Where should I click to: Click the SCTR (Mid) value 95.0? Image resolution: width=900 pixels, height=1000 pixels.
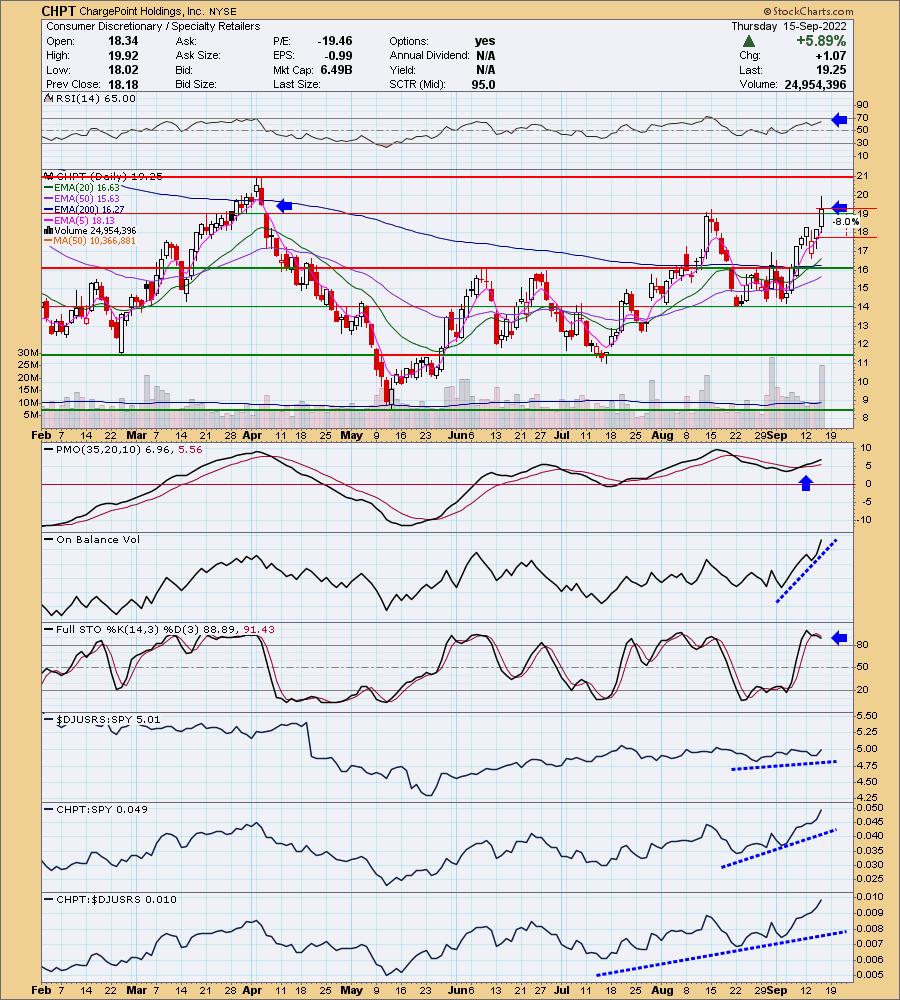pos(483,84)
